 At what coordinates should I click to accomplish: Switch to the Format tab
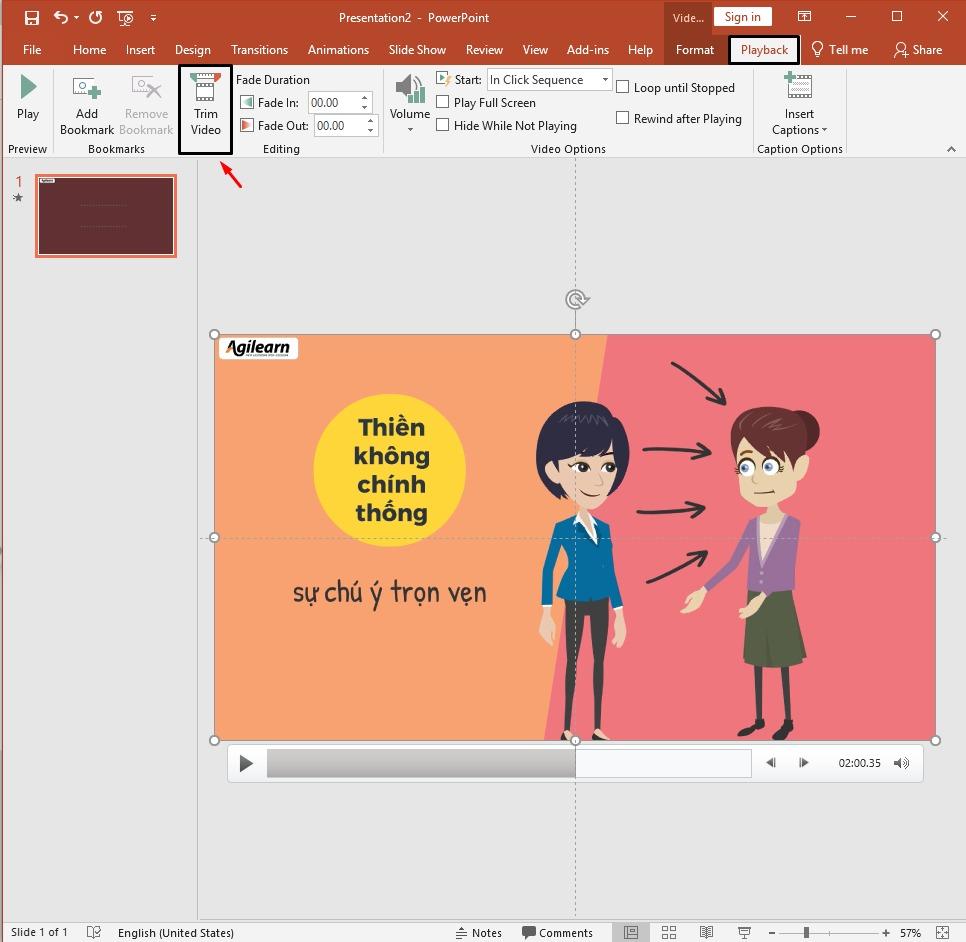[694, 49]
